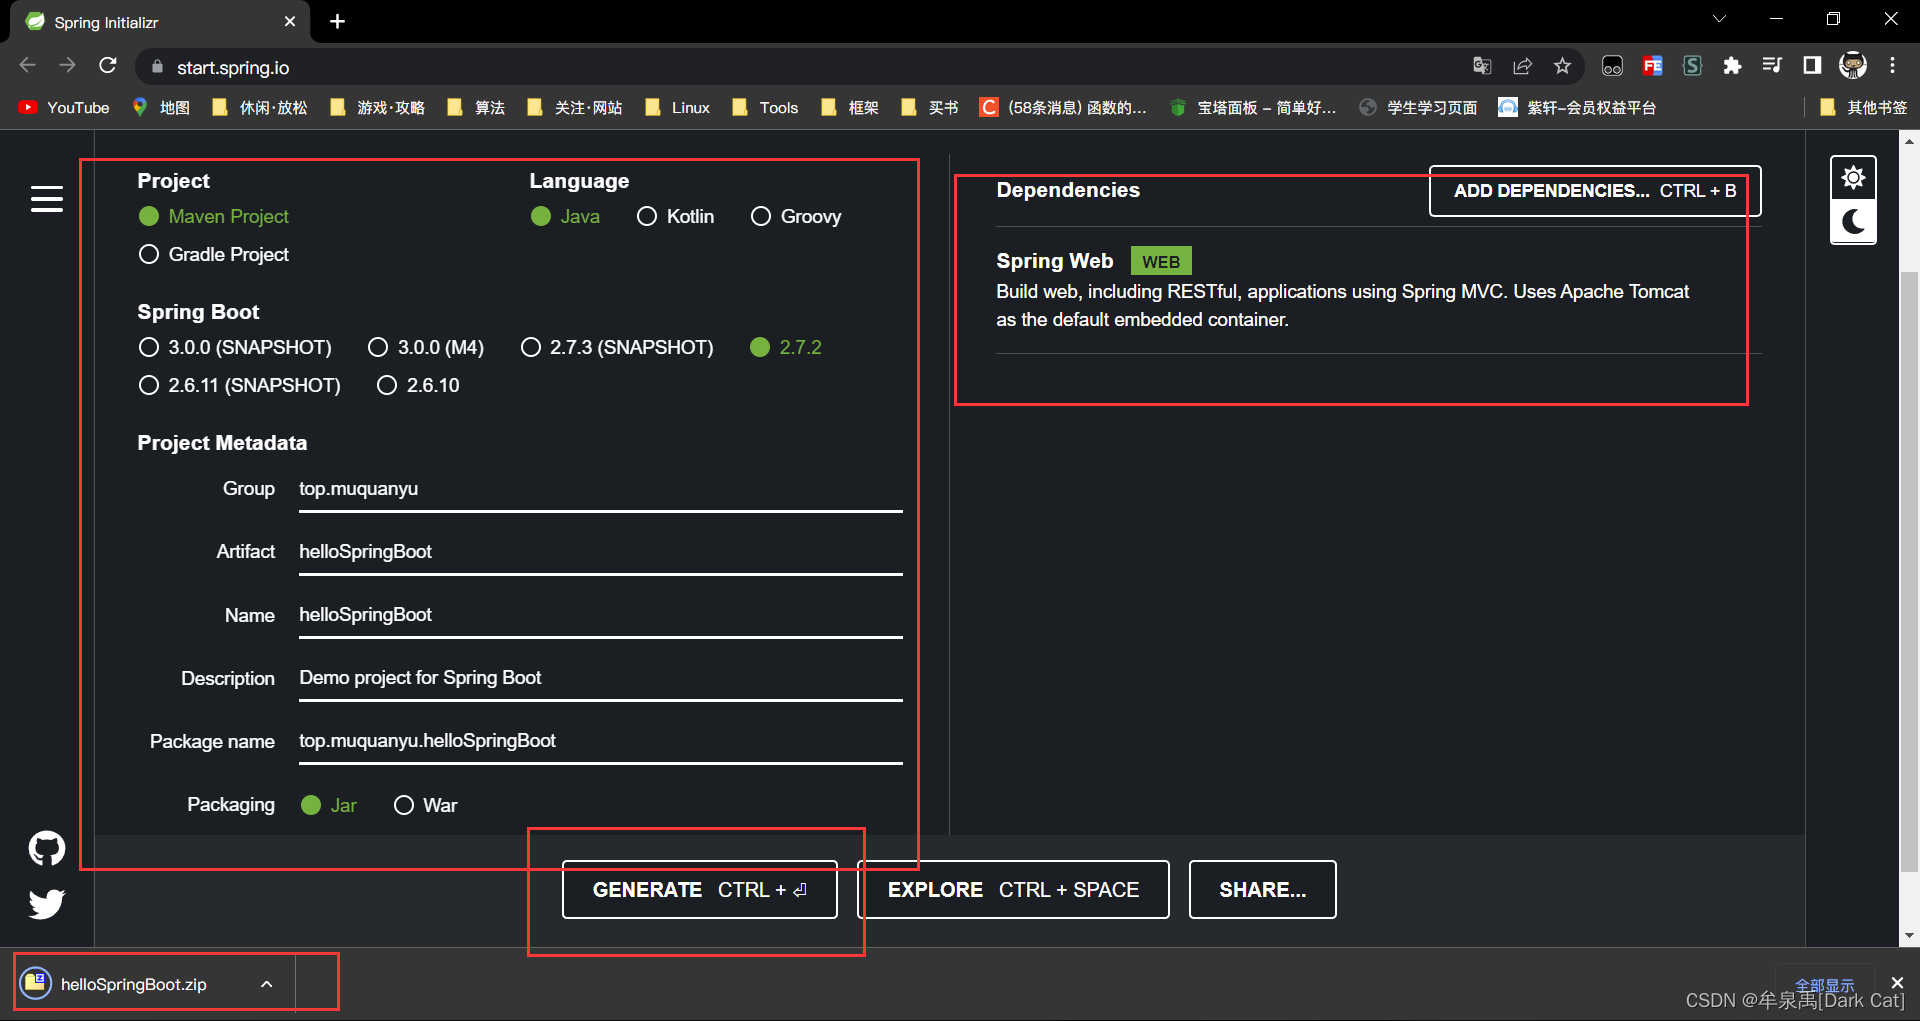This screenshot has width=1920, height=1021.
Task: Switch to light theme sun icon
Action: coord(1853,178)
